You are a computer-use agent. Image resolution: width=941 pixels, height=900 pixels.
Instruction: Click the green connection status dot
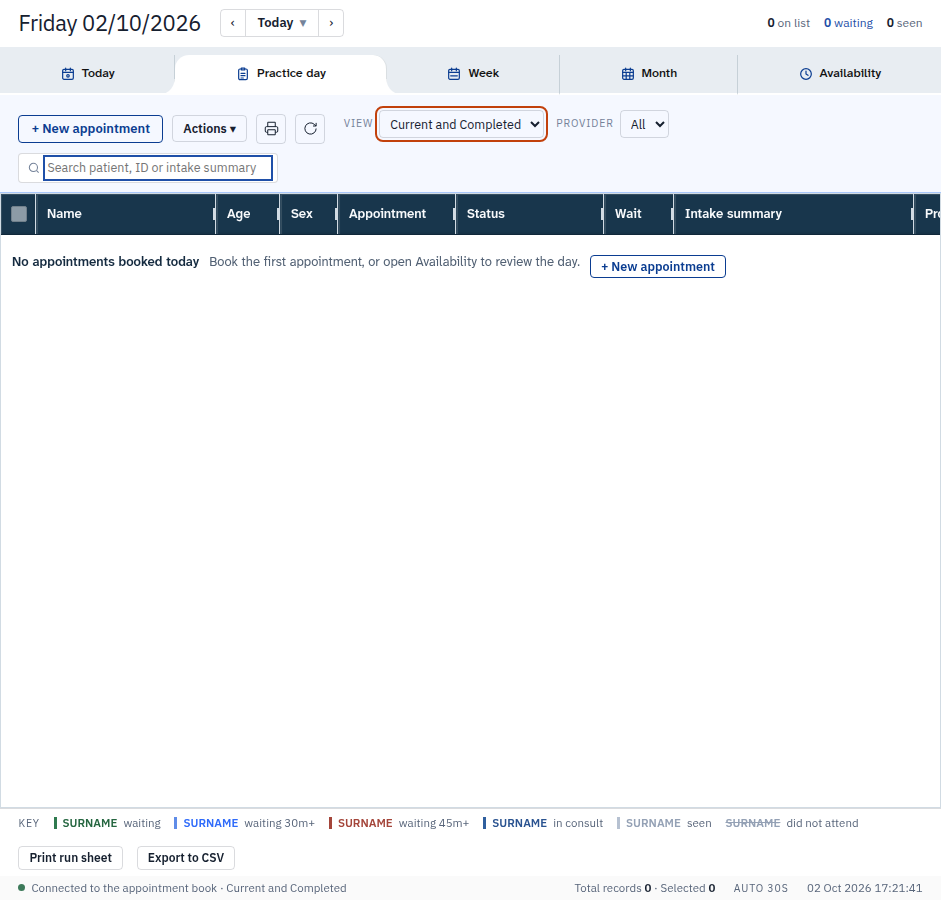point(22,887)
